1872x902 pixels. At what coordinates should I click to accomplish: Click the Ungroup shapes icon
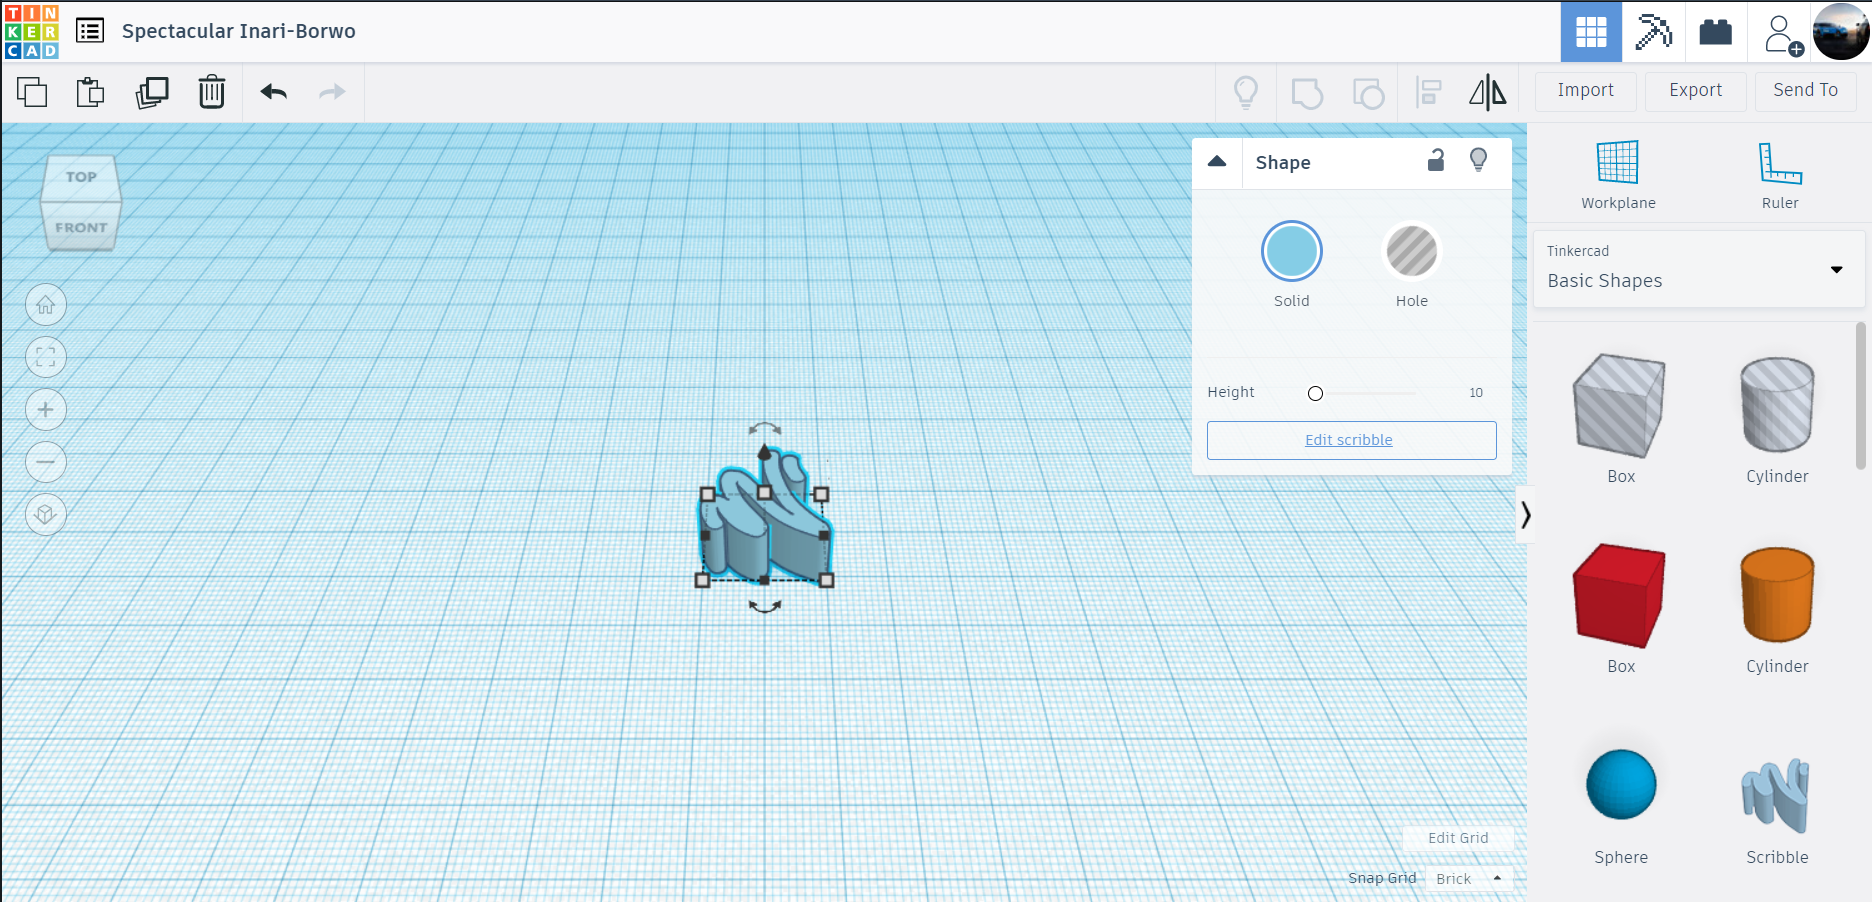point(1368,93)
